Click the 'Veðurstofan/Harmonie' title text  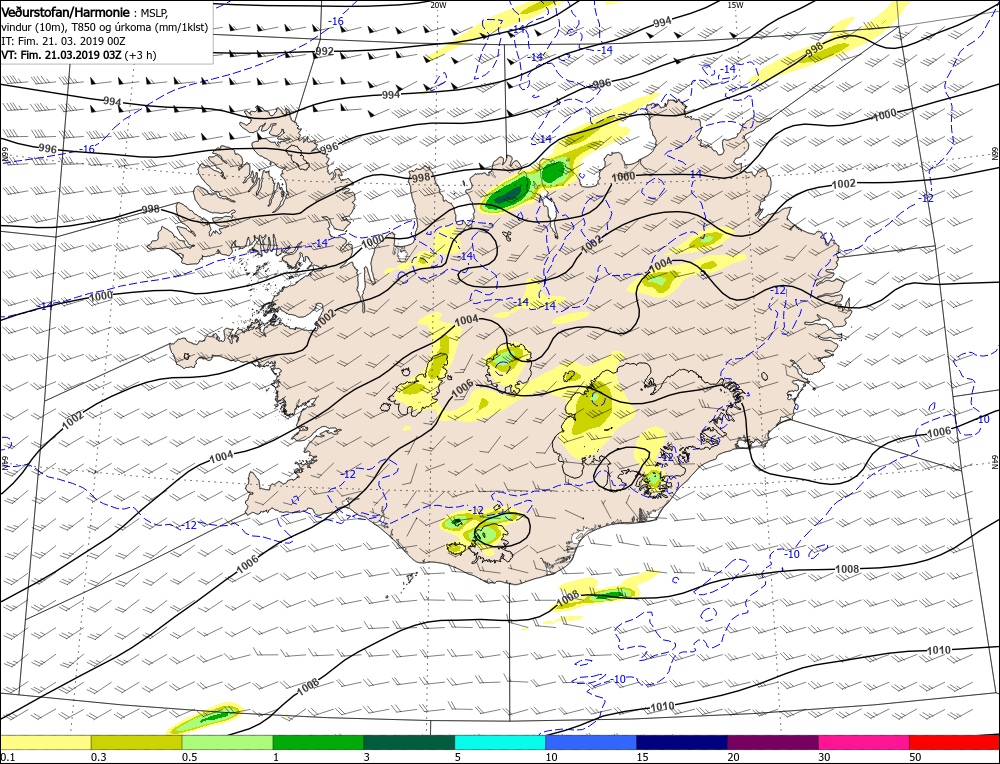coord(66,13)
